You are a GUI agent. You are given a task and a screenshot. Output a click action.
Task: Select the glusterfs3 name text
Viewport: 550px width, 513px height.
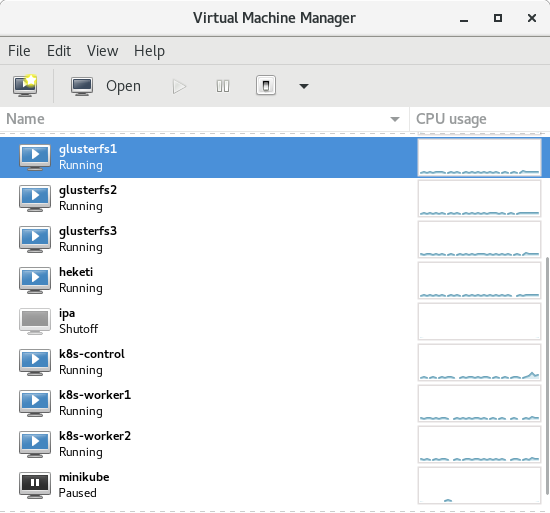click(88, 231)
